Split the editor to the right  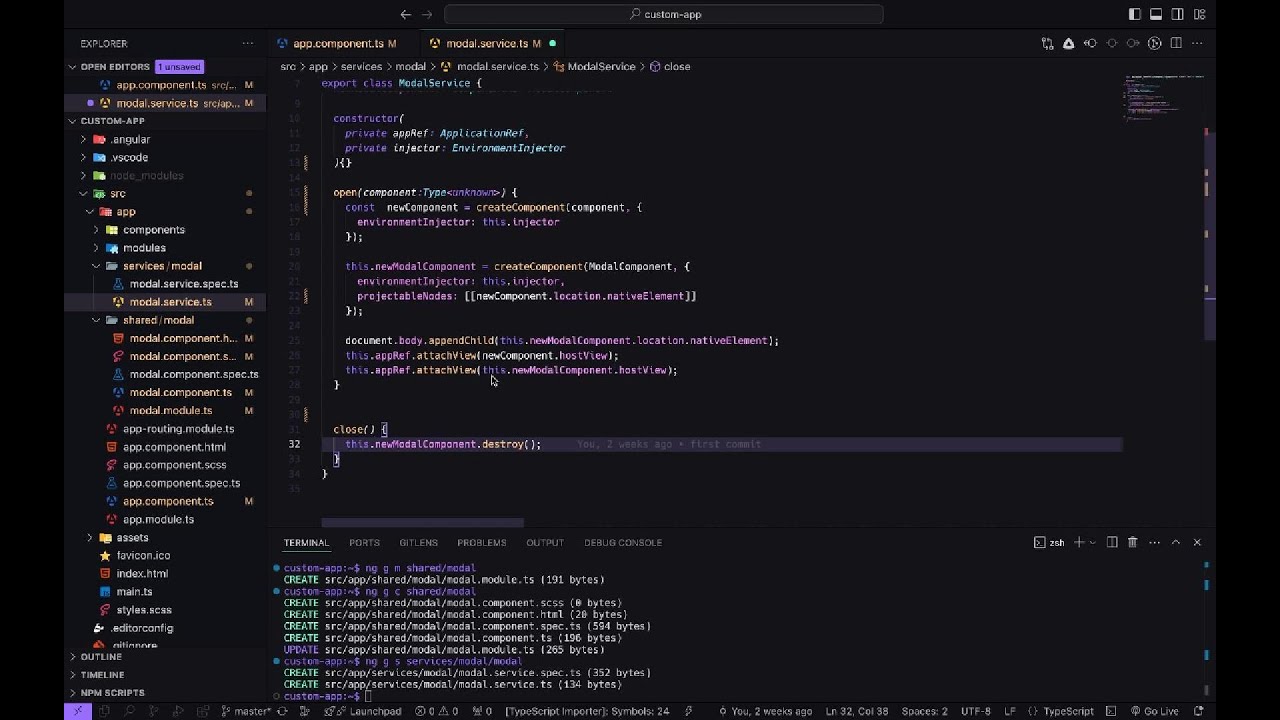click(1176, 43)
